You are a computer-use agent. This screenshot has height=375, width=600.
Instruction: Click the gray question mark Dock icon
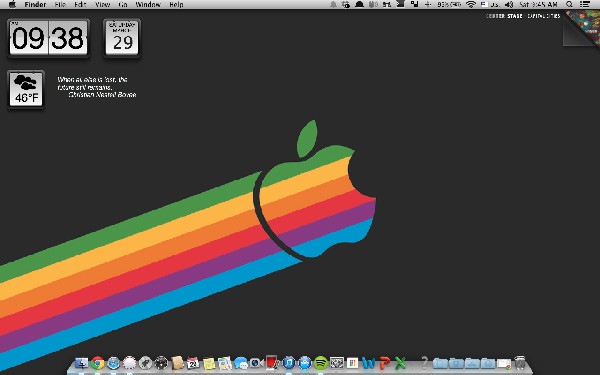pos(424,362)
